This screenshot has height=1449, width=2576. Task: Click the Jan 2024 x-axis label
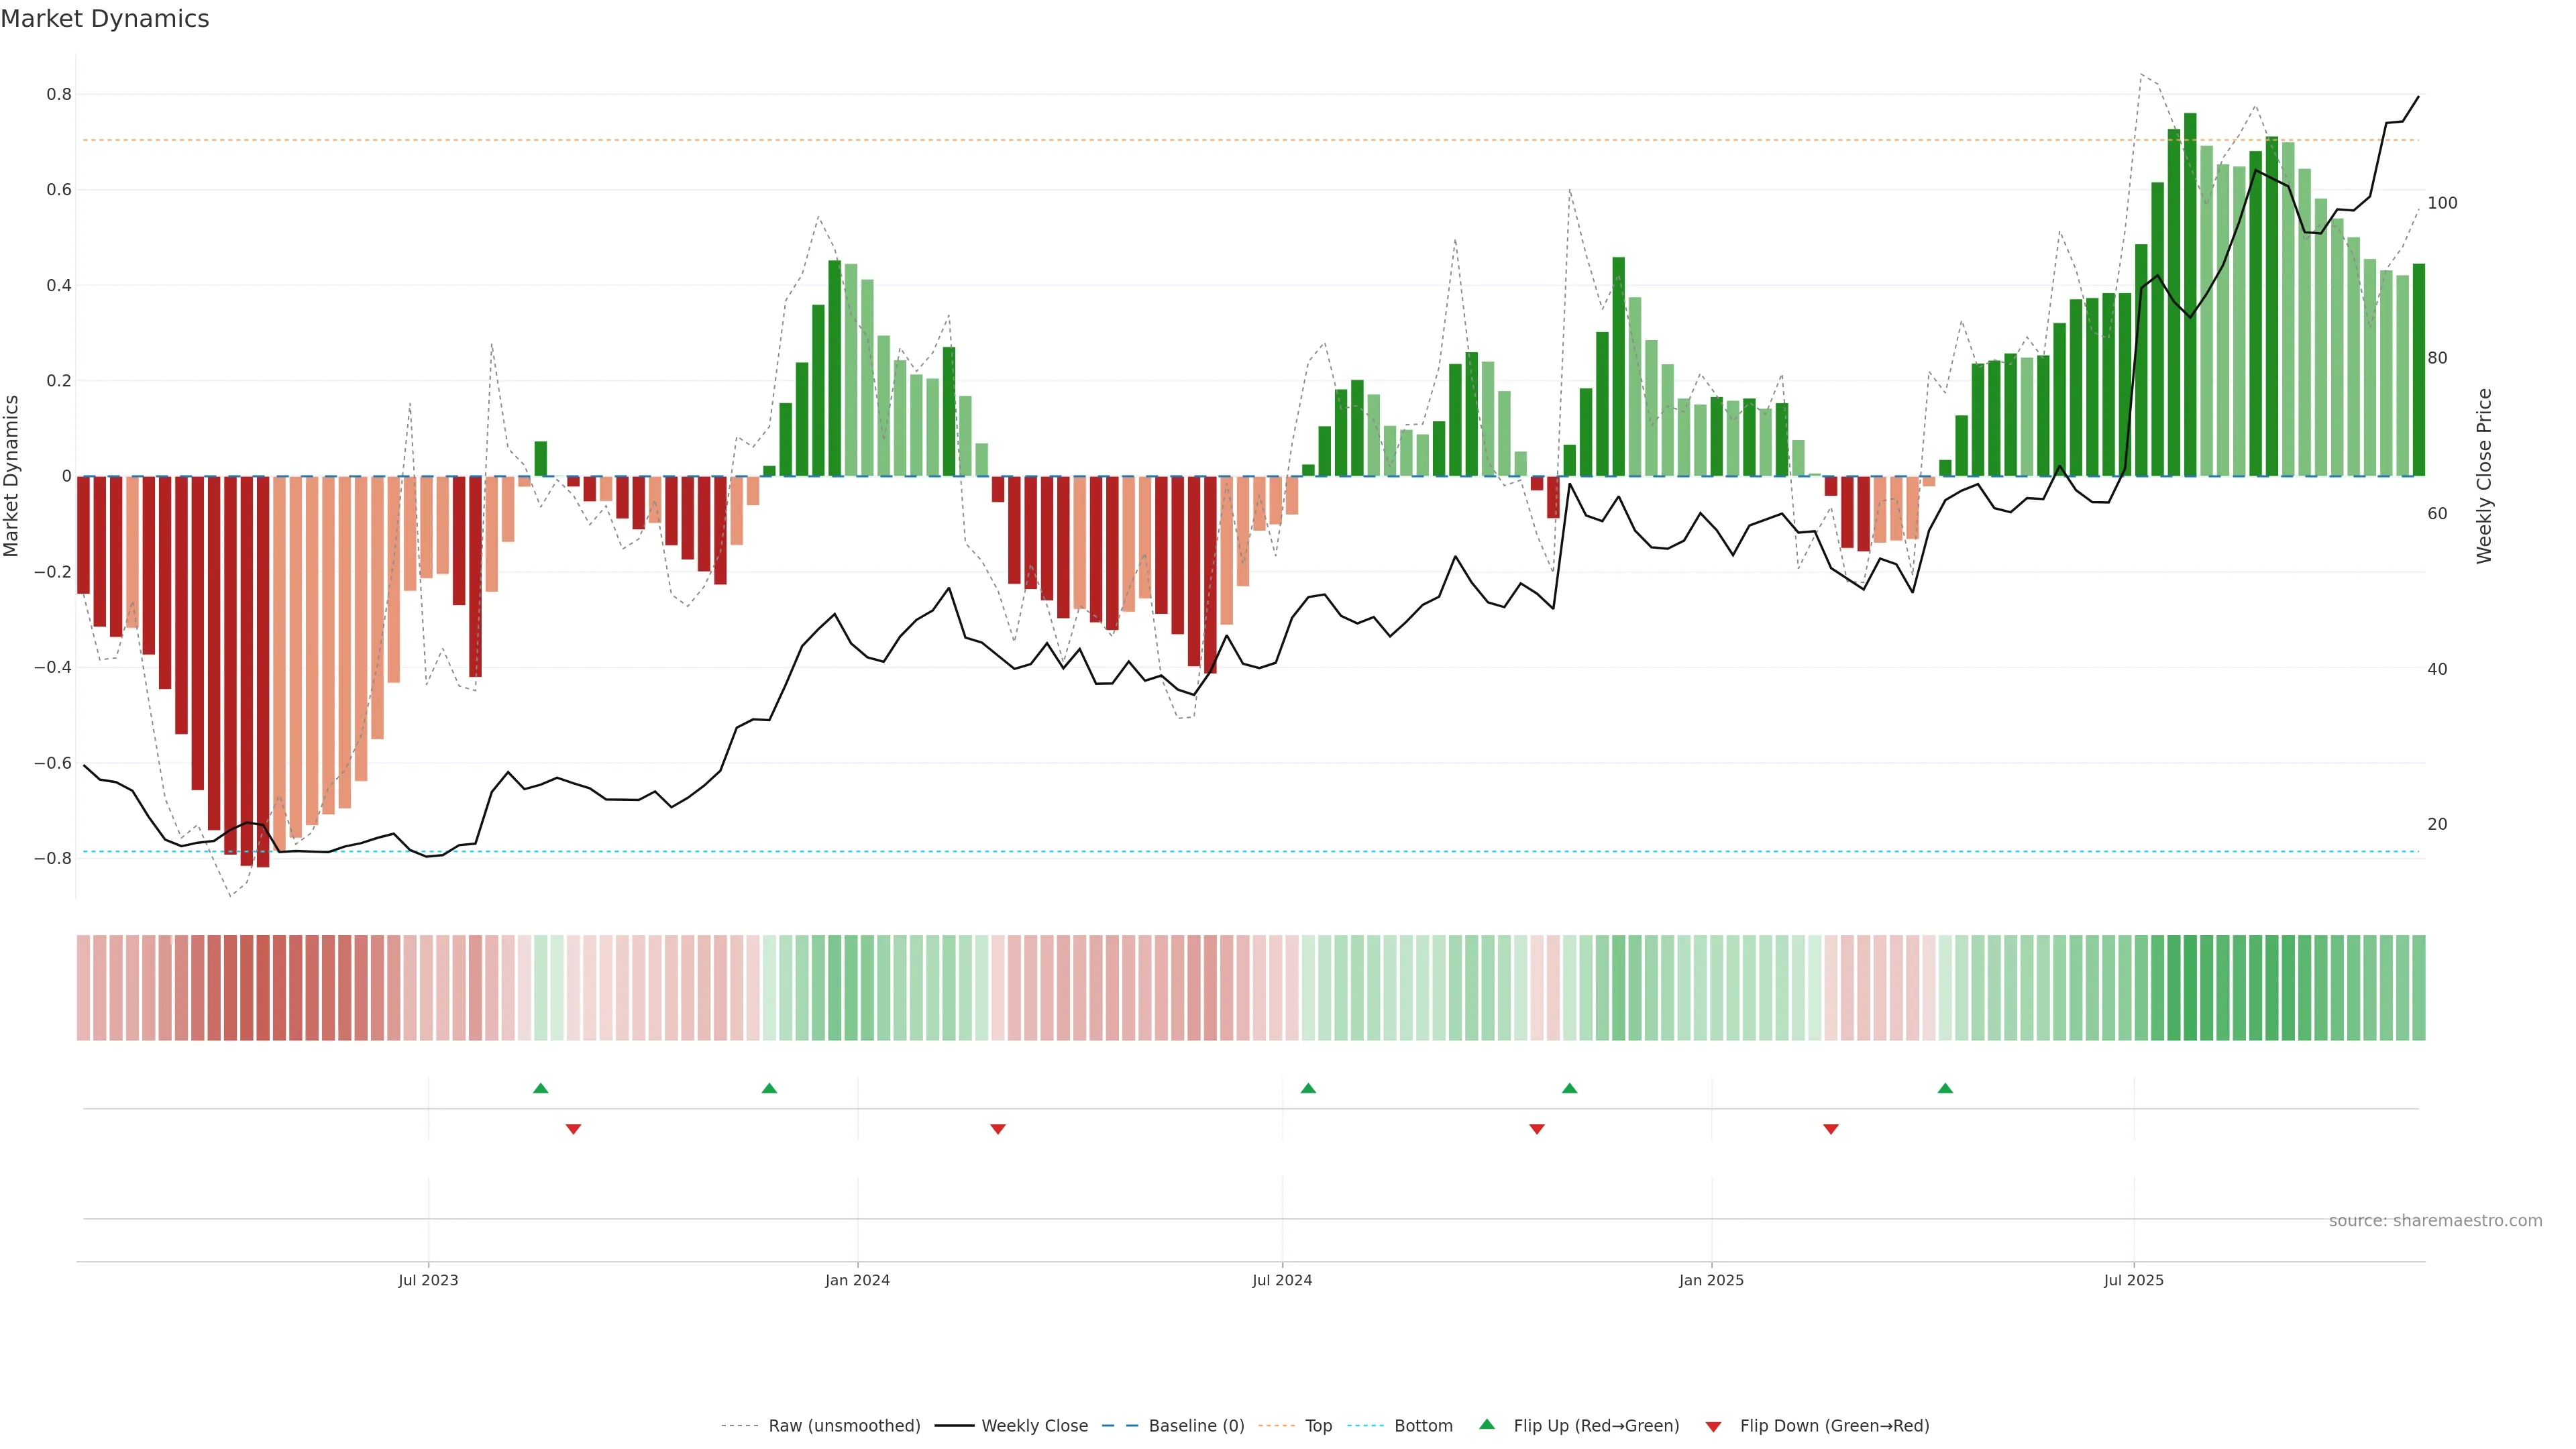coord(857,1280)
